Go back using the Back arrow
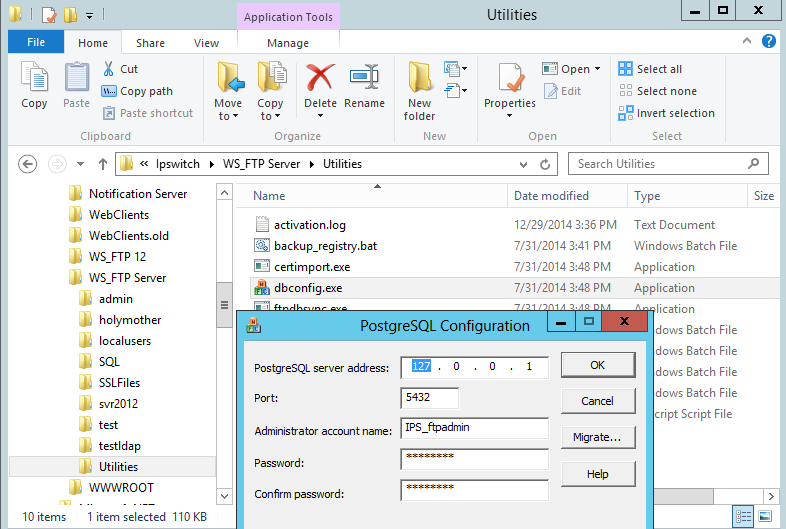Image resolution: width=786 pixels, height=529 pixels. [x=27, y=164]
